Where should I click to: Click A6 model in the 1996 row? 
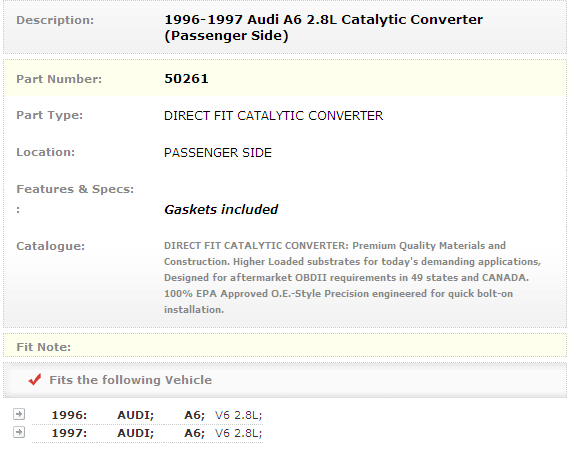[194, 415]
